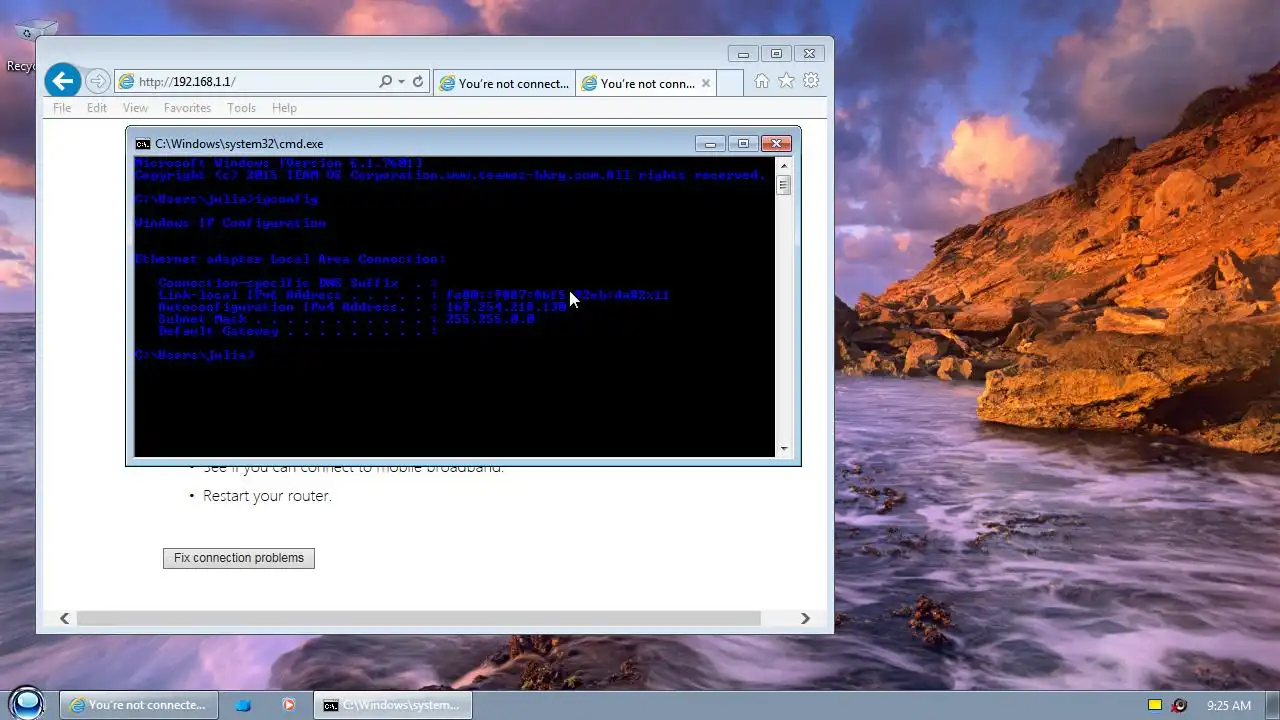Close the cmd.exe window

(x=776, y=144)
